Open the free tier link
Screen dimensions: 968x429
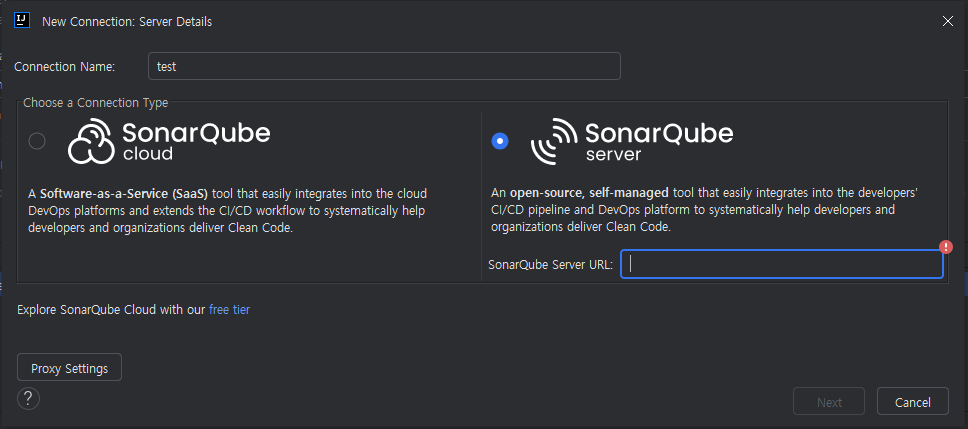[229, 310]
